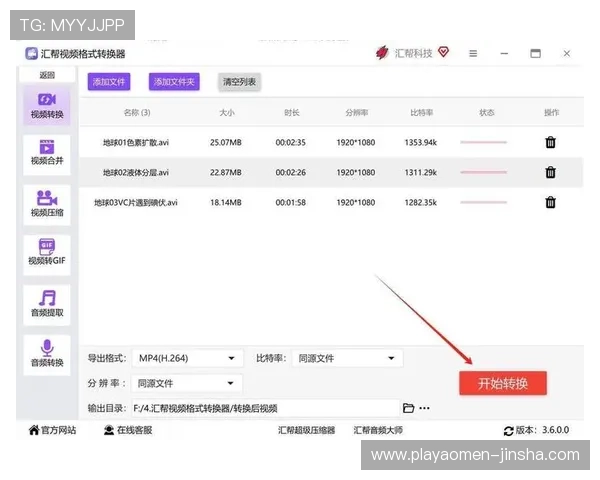The image size is (600, 480).
Task: Click the VIP diamond heart icon
Action: [x=443, y=52]
